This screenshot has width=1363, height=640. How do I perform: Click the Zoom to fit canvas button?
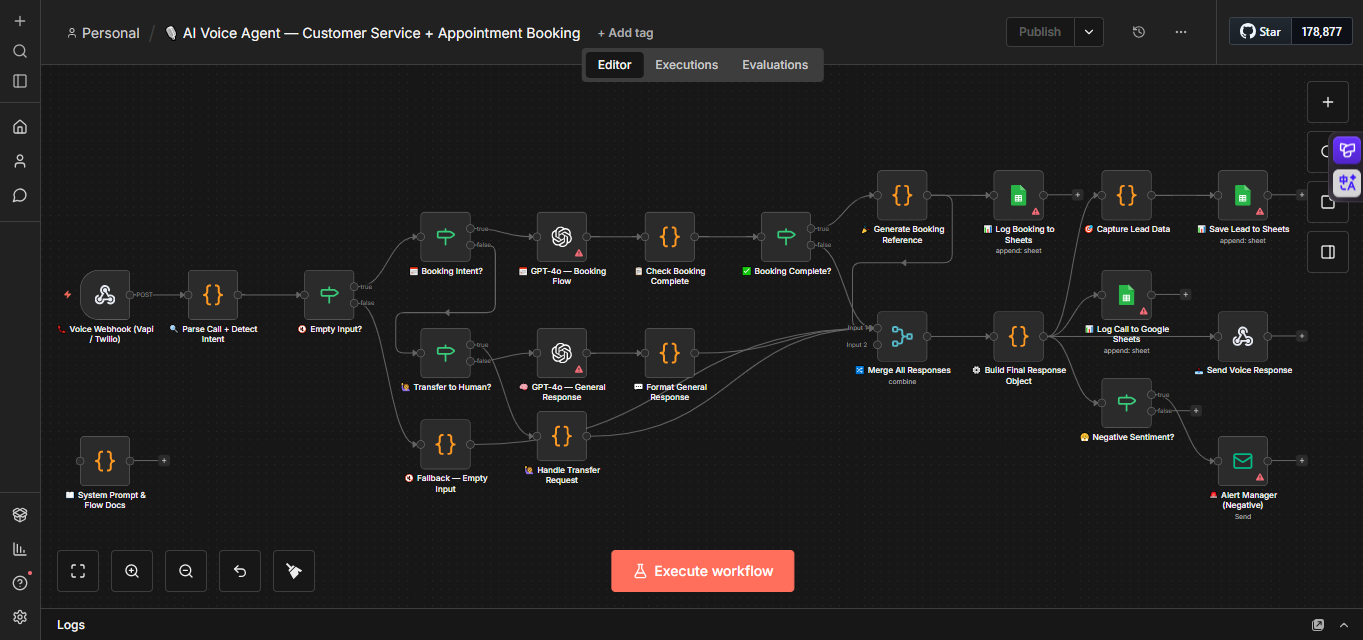pyautogui.click(x=78, y=571)
